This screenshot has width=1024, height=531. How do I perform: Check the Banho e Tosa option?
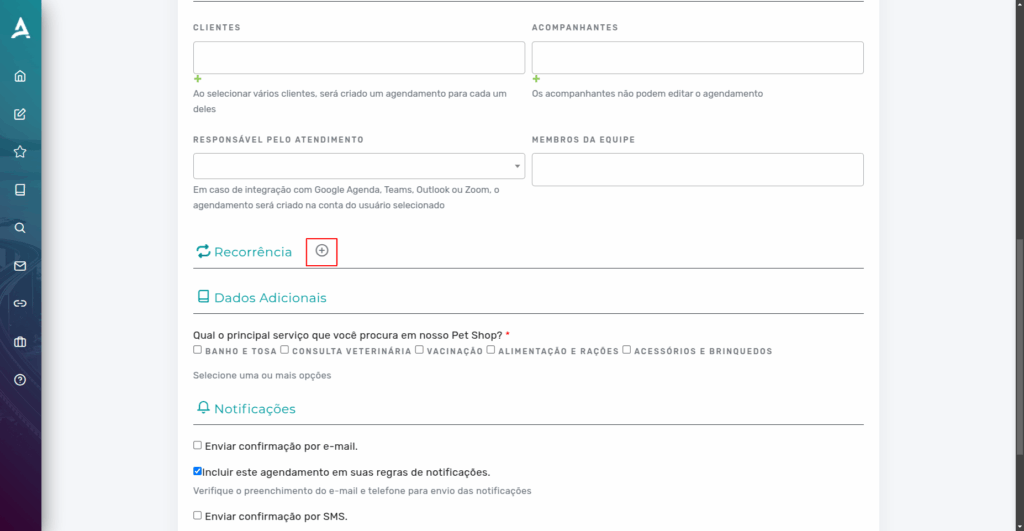coord(197,350)
